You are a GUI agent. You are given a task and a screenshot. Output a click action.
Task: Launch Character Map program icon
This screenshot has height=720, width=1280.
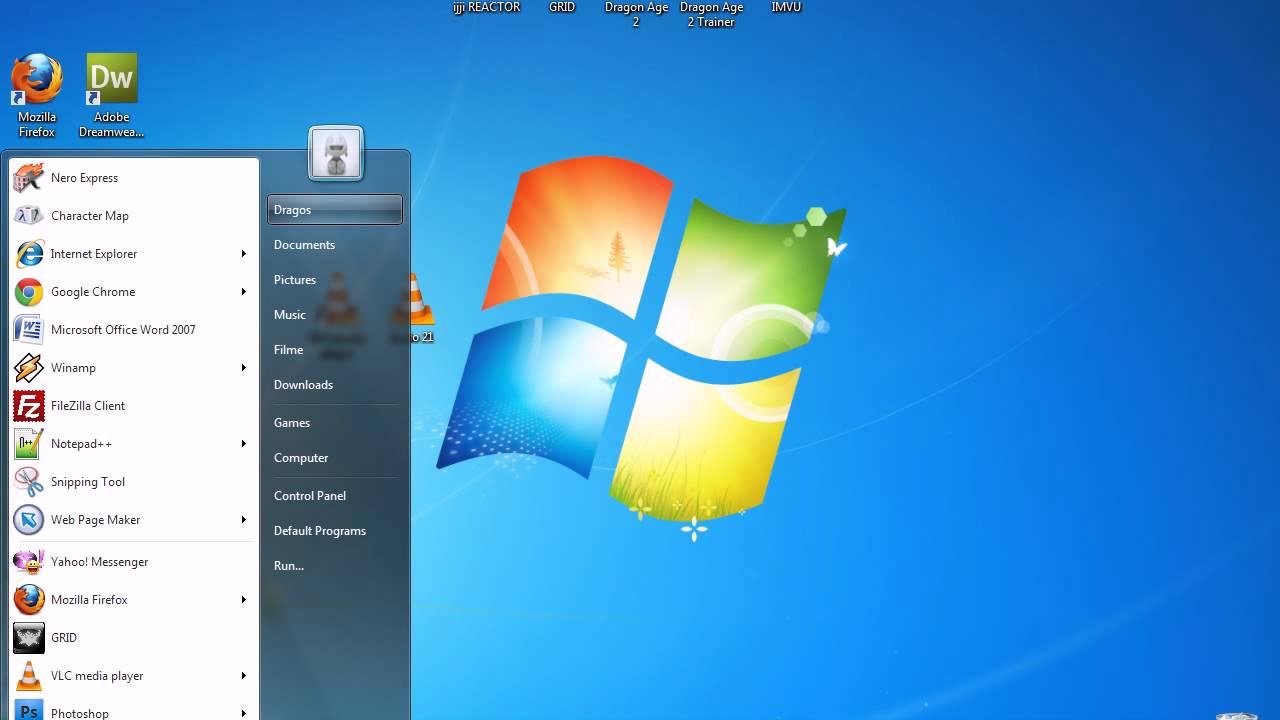pos(29,216)
